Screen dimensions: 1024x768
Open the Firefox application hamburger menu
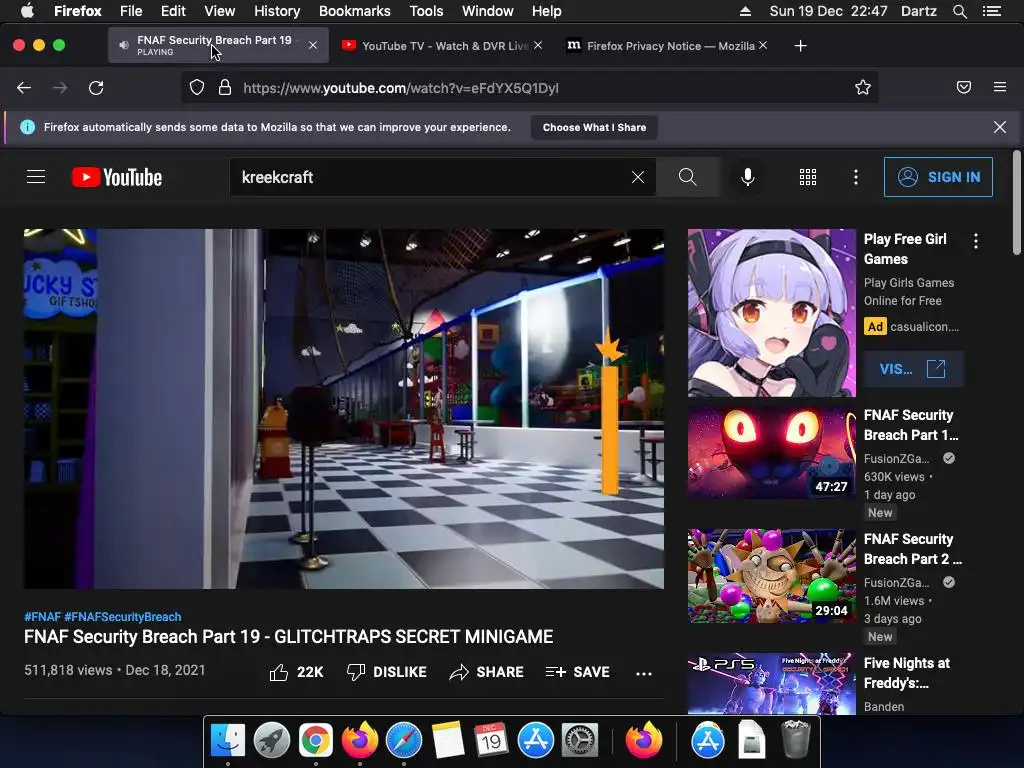[1000, 87]
